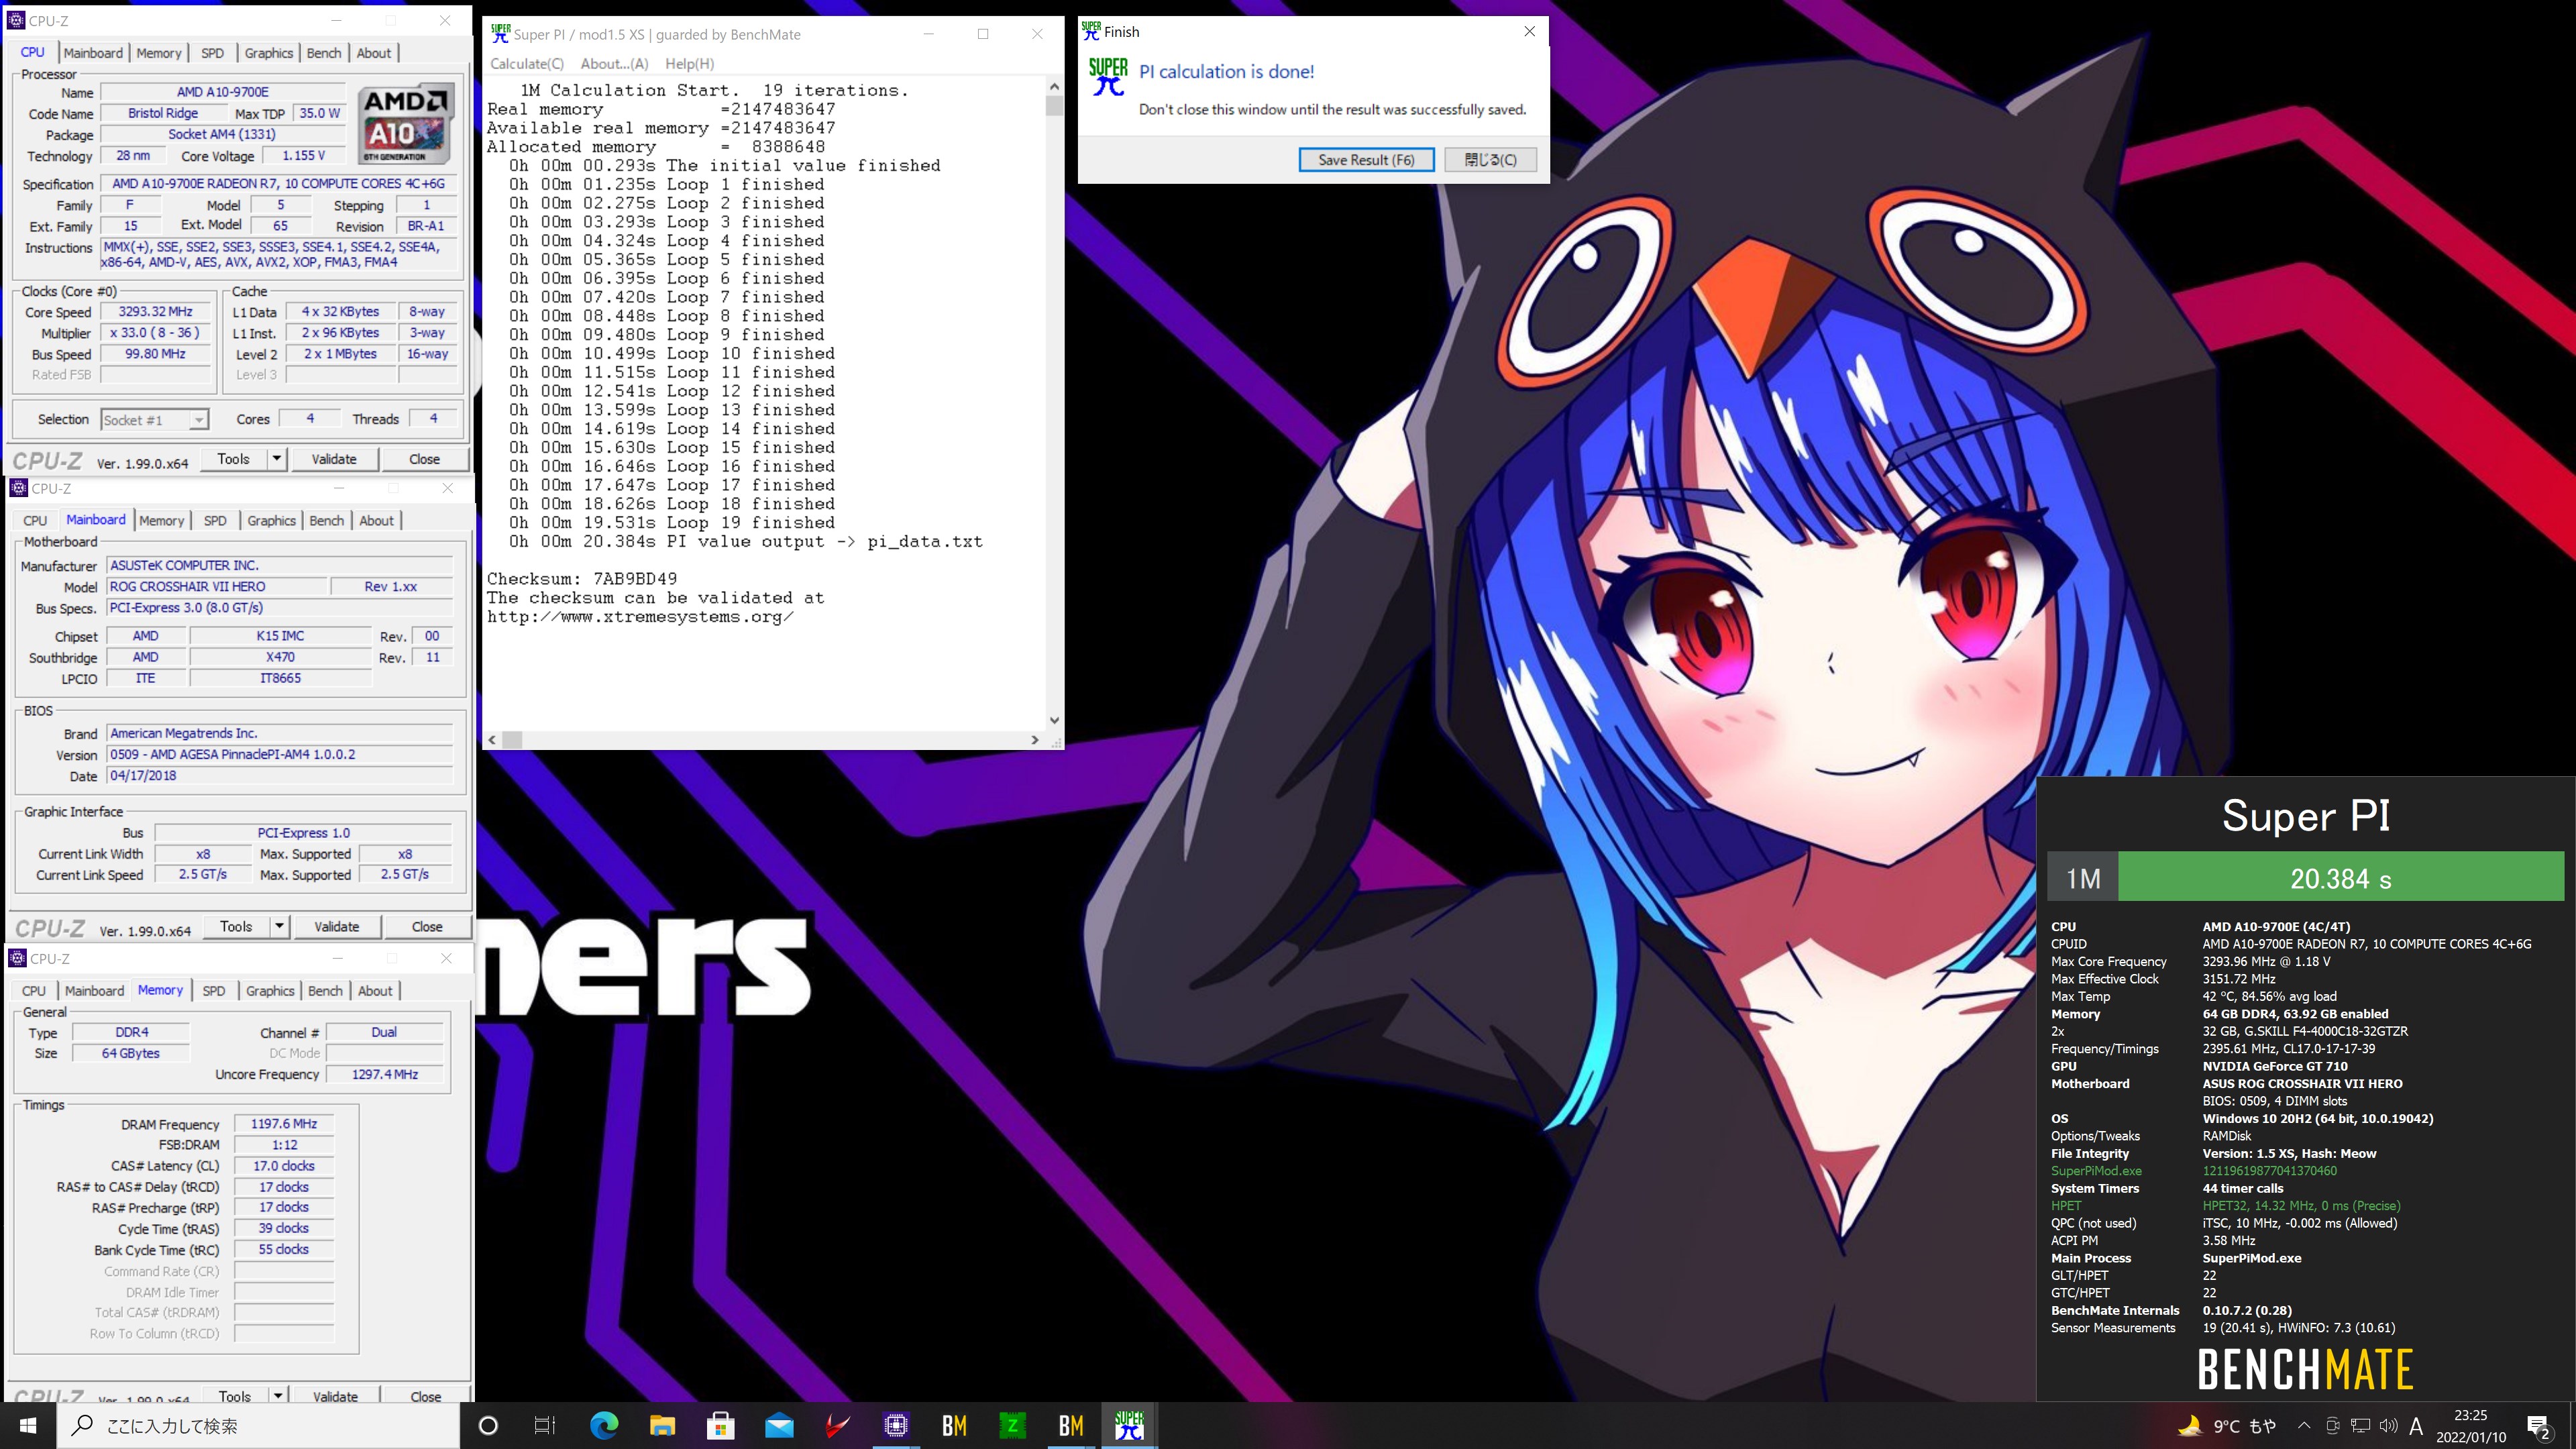Toggle the IME input mode A indicator

tap(2416, 1426)
